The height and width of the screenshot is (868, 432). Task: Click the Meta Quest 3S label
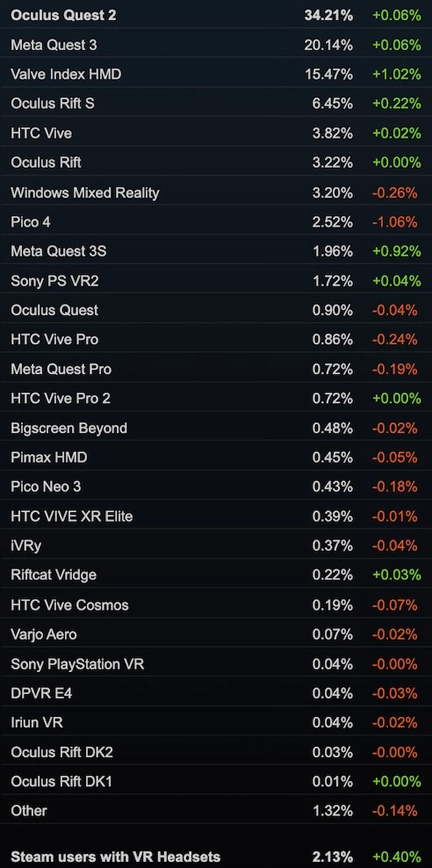click(58, 251)
